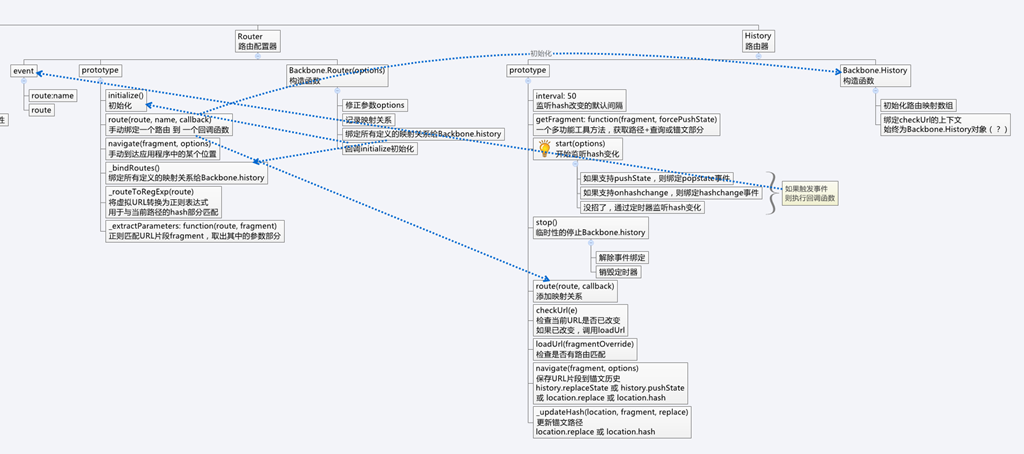Select History's navigate(fragment, options) node
The height and width of the screenshot is (454, 1024).
pos(610,383)
